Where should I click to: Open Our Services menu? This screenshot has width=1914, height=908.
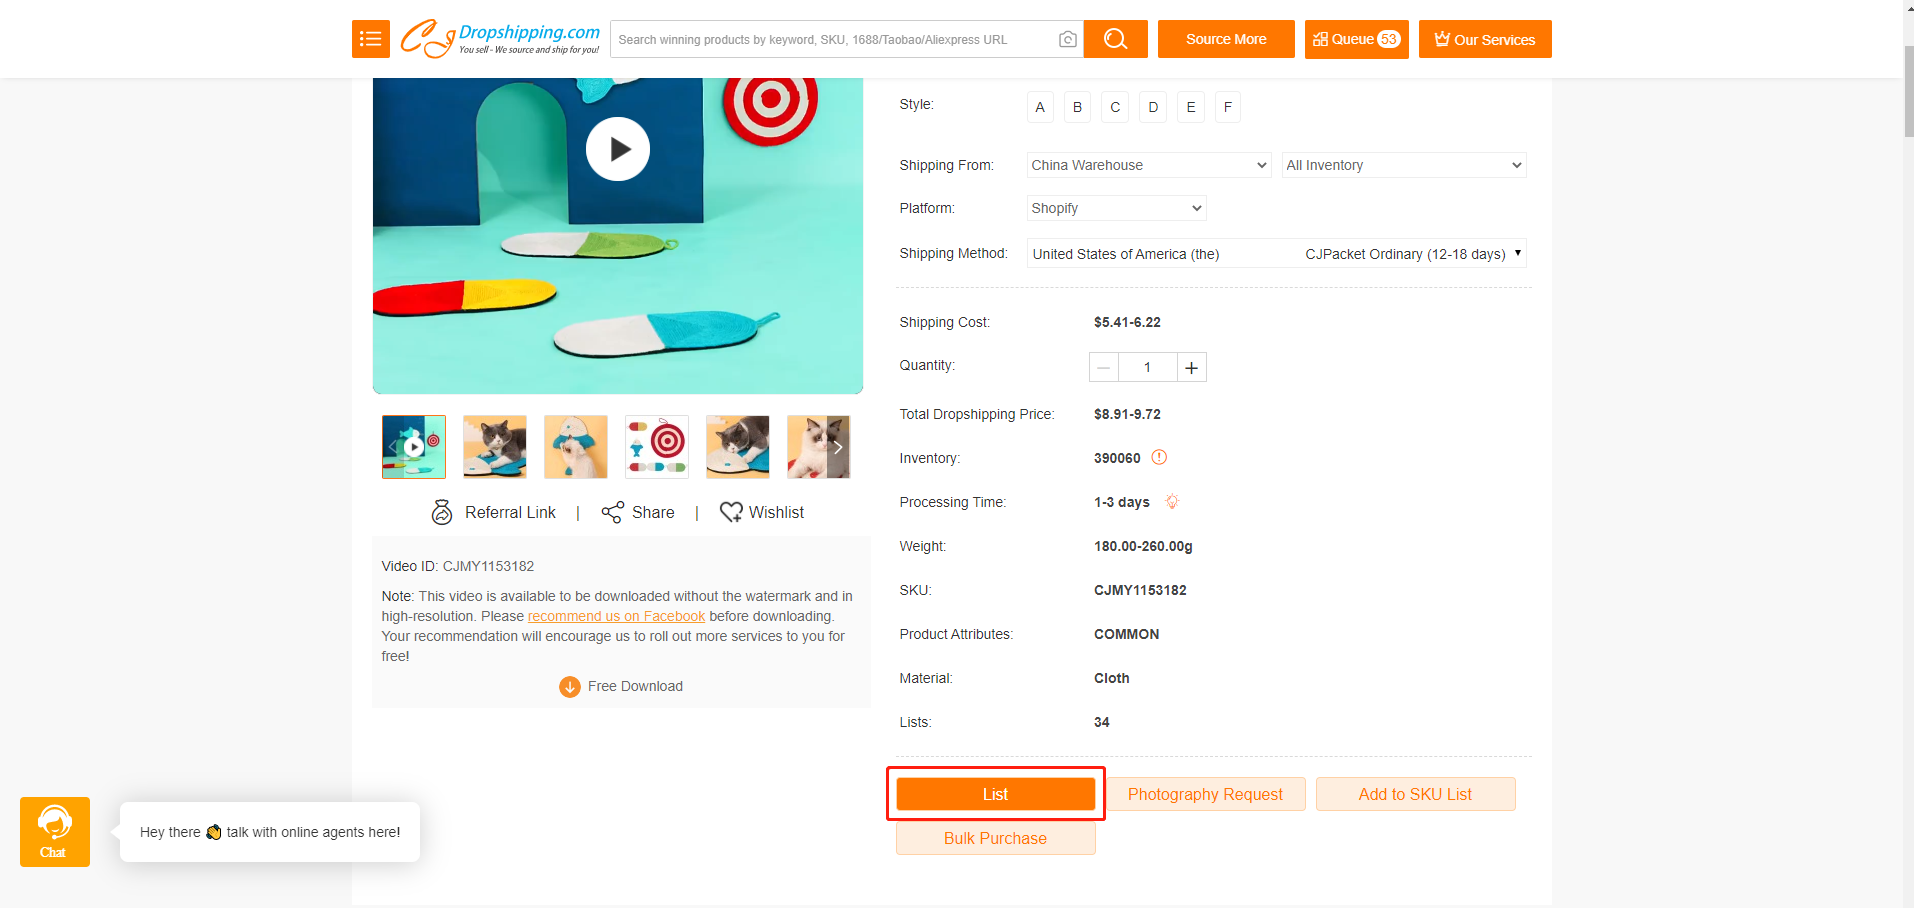pos(1485,39)
